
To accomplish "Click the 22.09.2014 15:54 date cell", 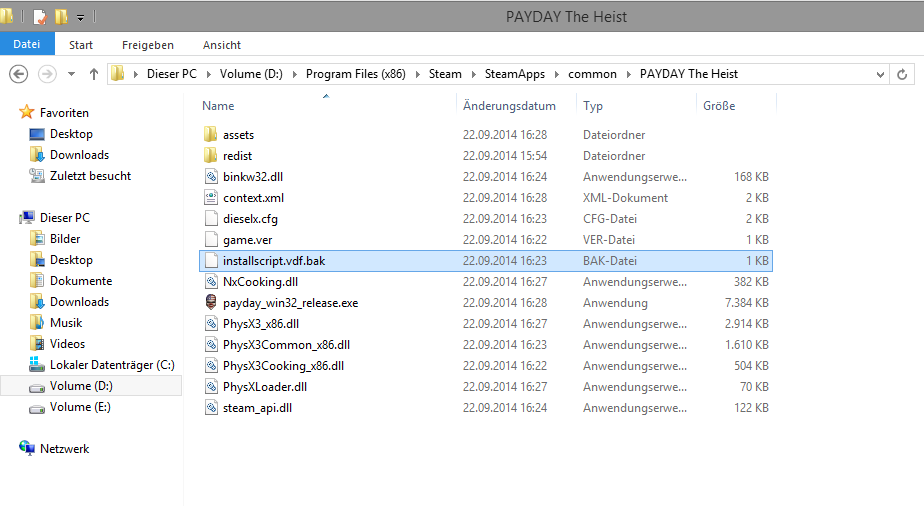I will [505, 156].
